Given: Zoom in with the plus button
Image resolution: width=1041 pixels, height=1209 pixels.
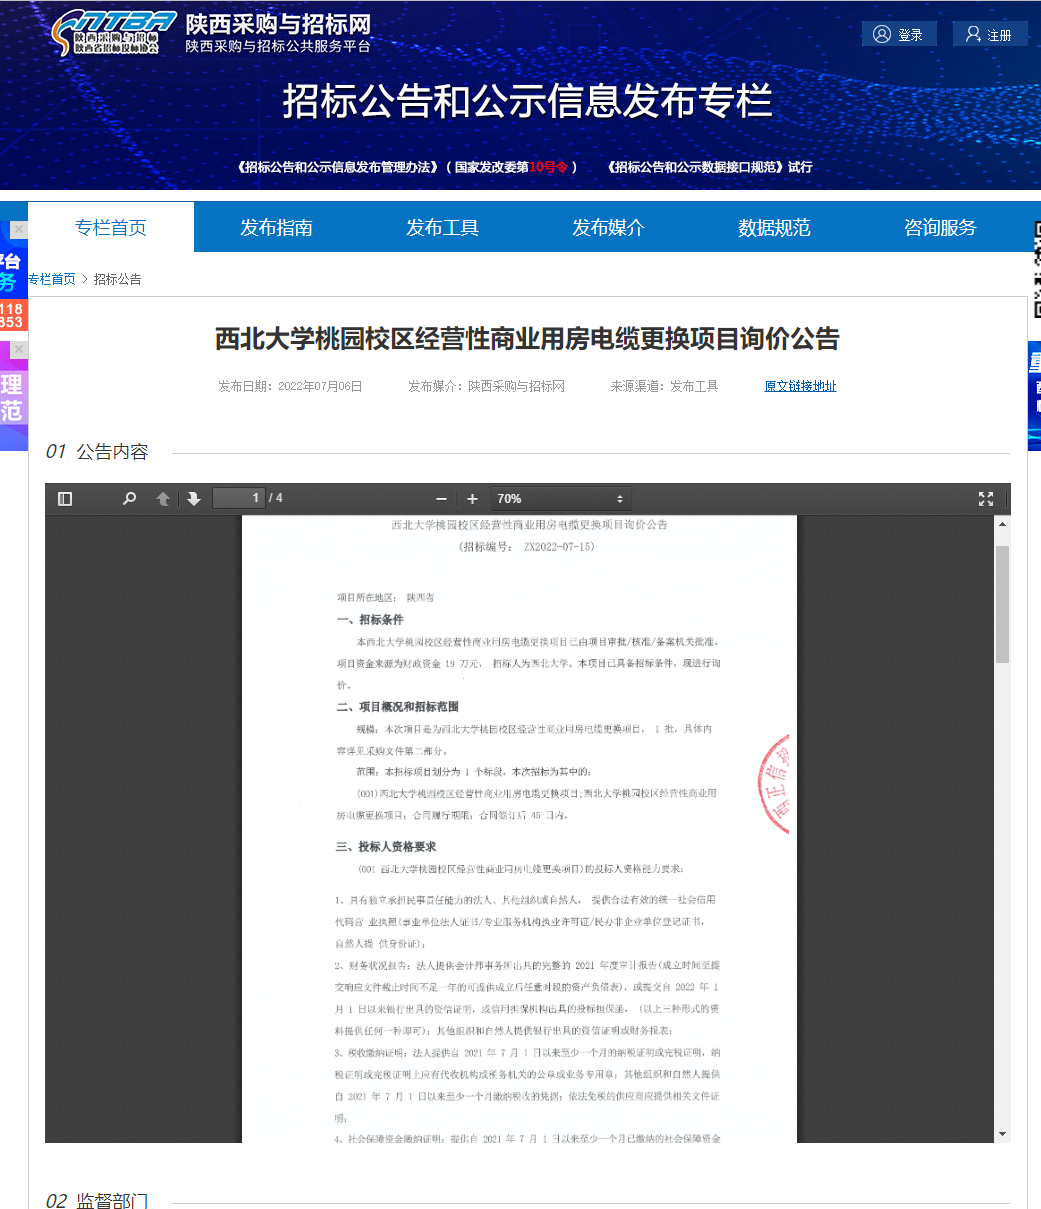Looking at the screenshot, I should [472, 498].
